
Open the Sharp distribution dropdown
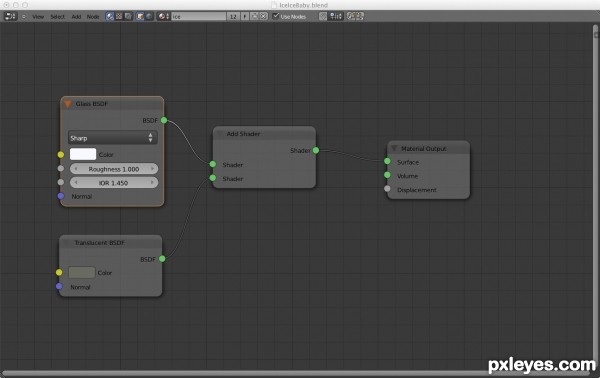(112, 138)
